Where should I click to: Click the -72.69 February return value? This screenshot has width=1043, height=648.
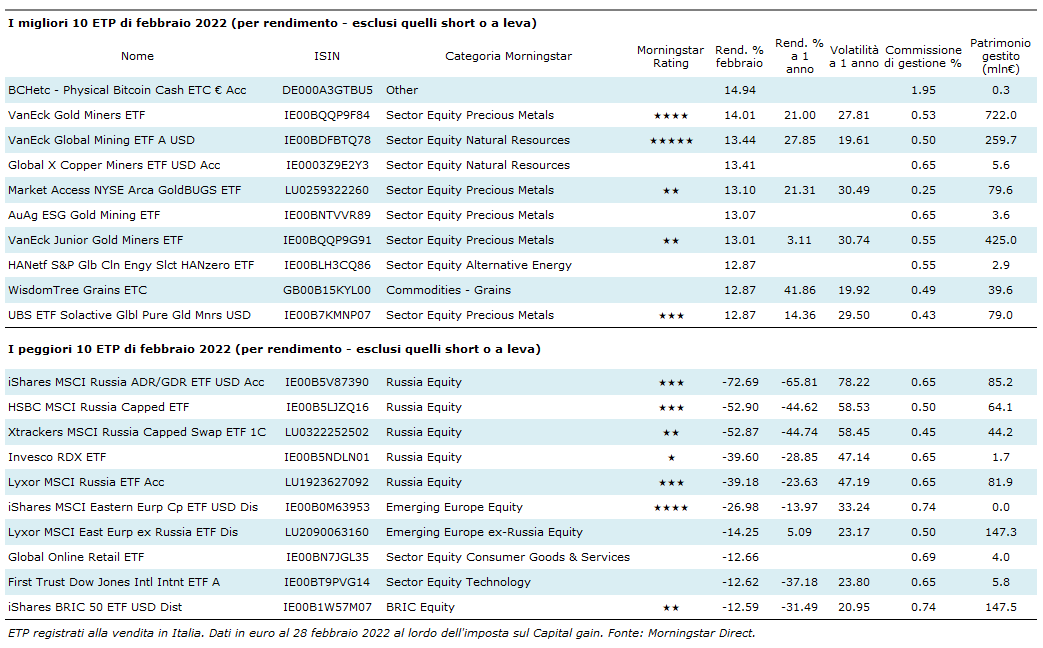(740, 382)
